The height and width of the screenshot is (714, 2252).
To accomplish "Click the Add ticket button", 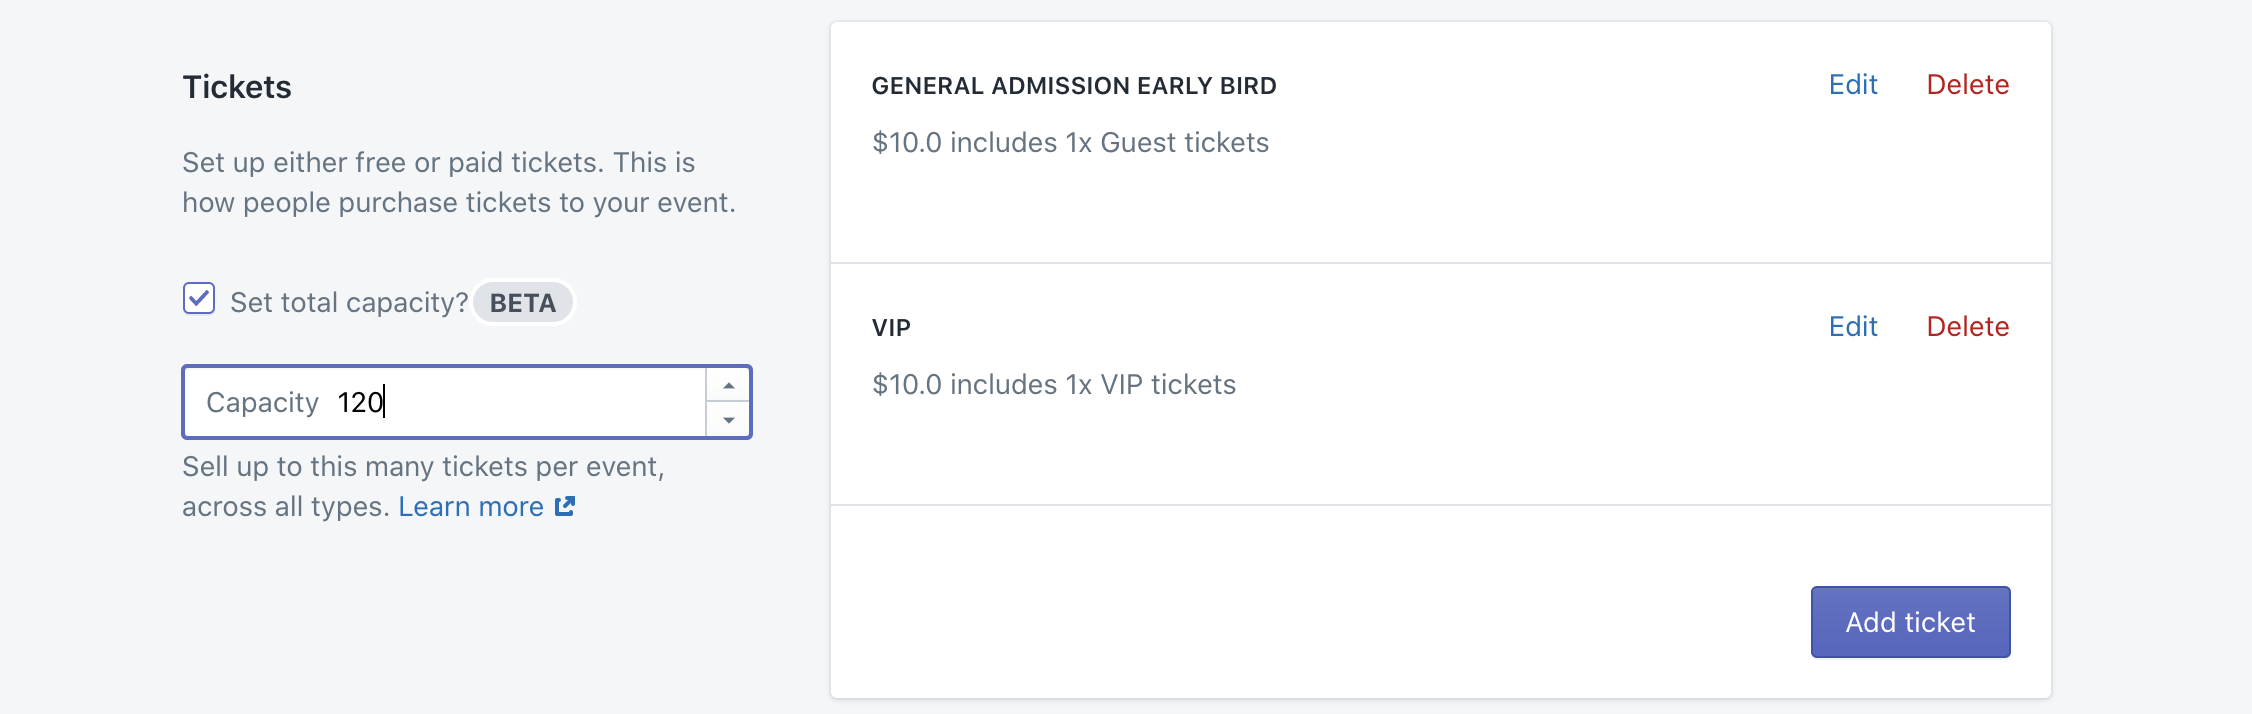I will click(1910, 622).
